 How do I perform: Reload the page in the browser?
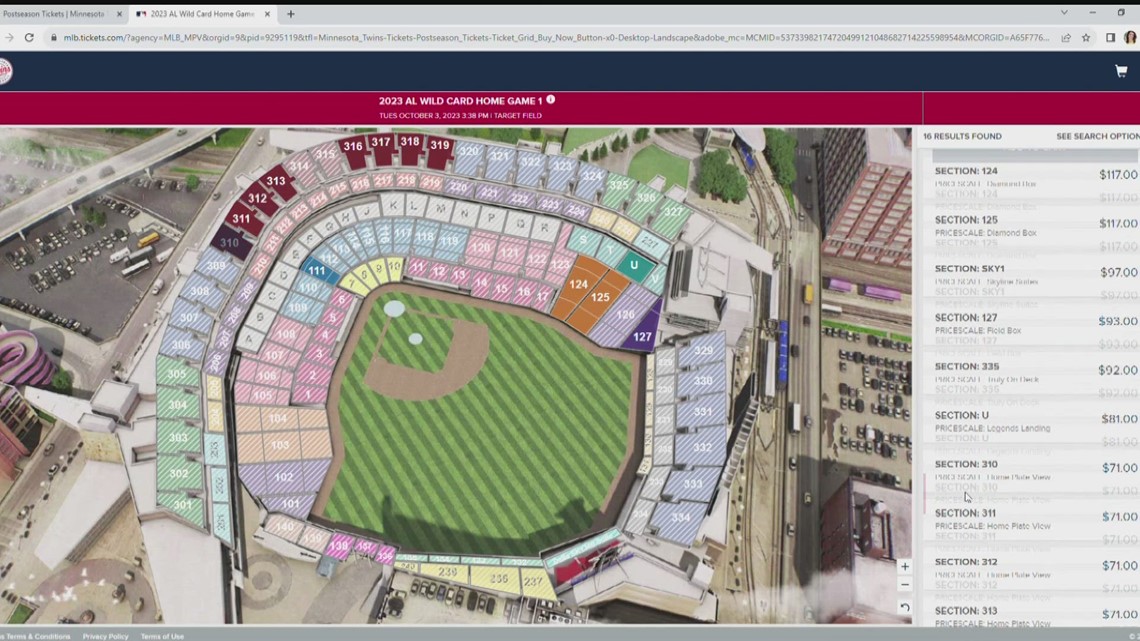[x=29, y=38]
